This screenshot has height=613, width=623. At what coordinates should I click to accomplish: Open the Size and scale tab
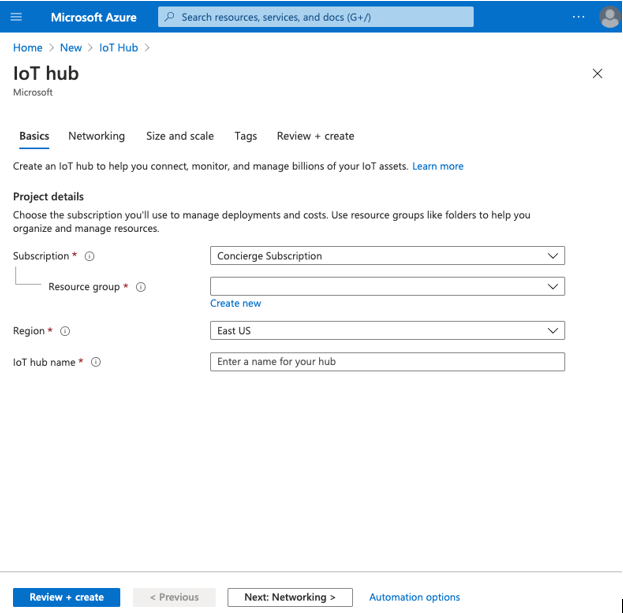(x=180, y=136)
